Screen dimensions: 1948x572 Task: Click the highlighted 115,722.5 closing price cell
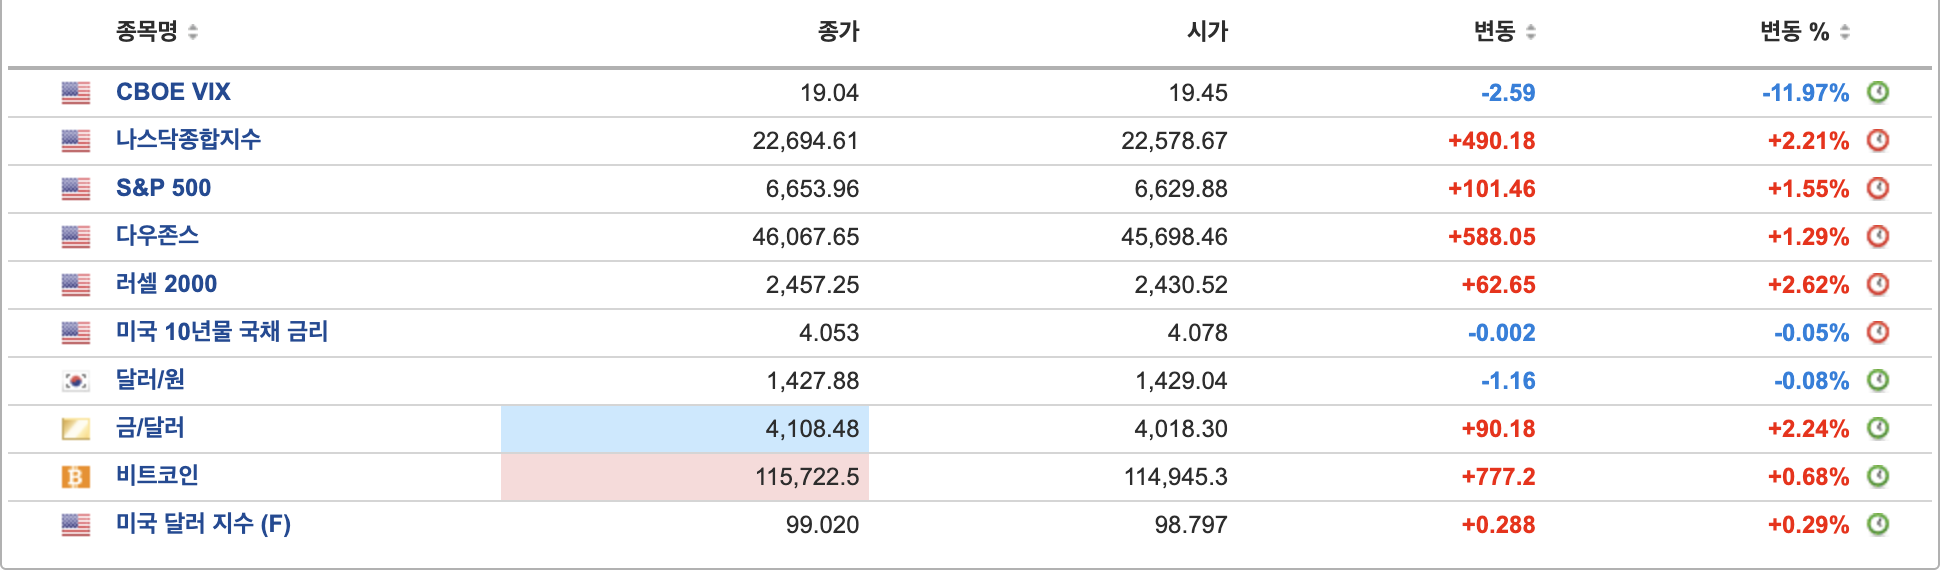[685, 477]
